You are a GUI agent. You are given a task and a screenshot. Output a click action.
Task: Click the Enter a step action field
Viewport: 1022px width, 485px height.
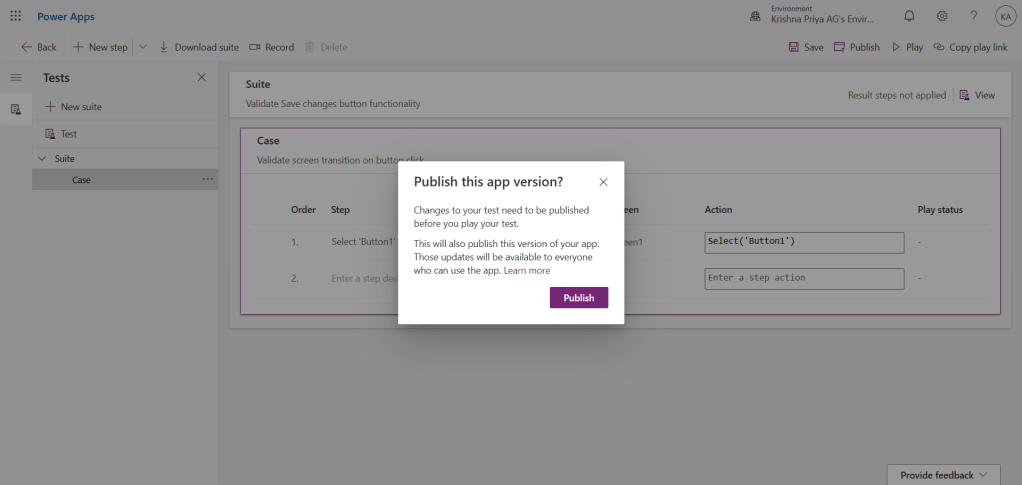(x=804, y=278)
